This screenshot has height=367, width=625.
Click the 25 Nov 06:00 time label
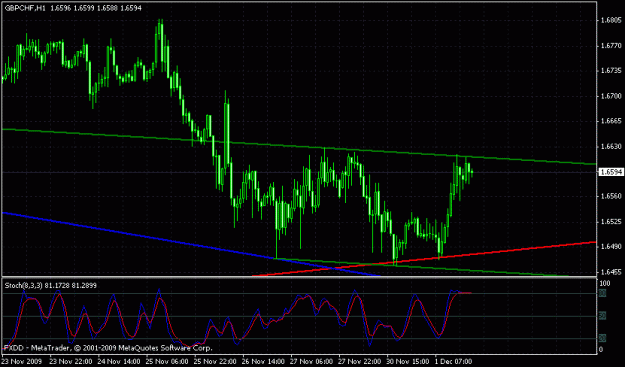[167, 362]
